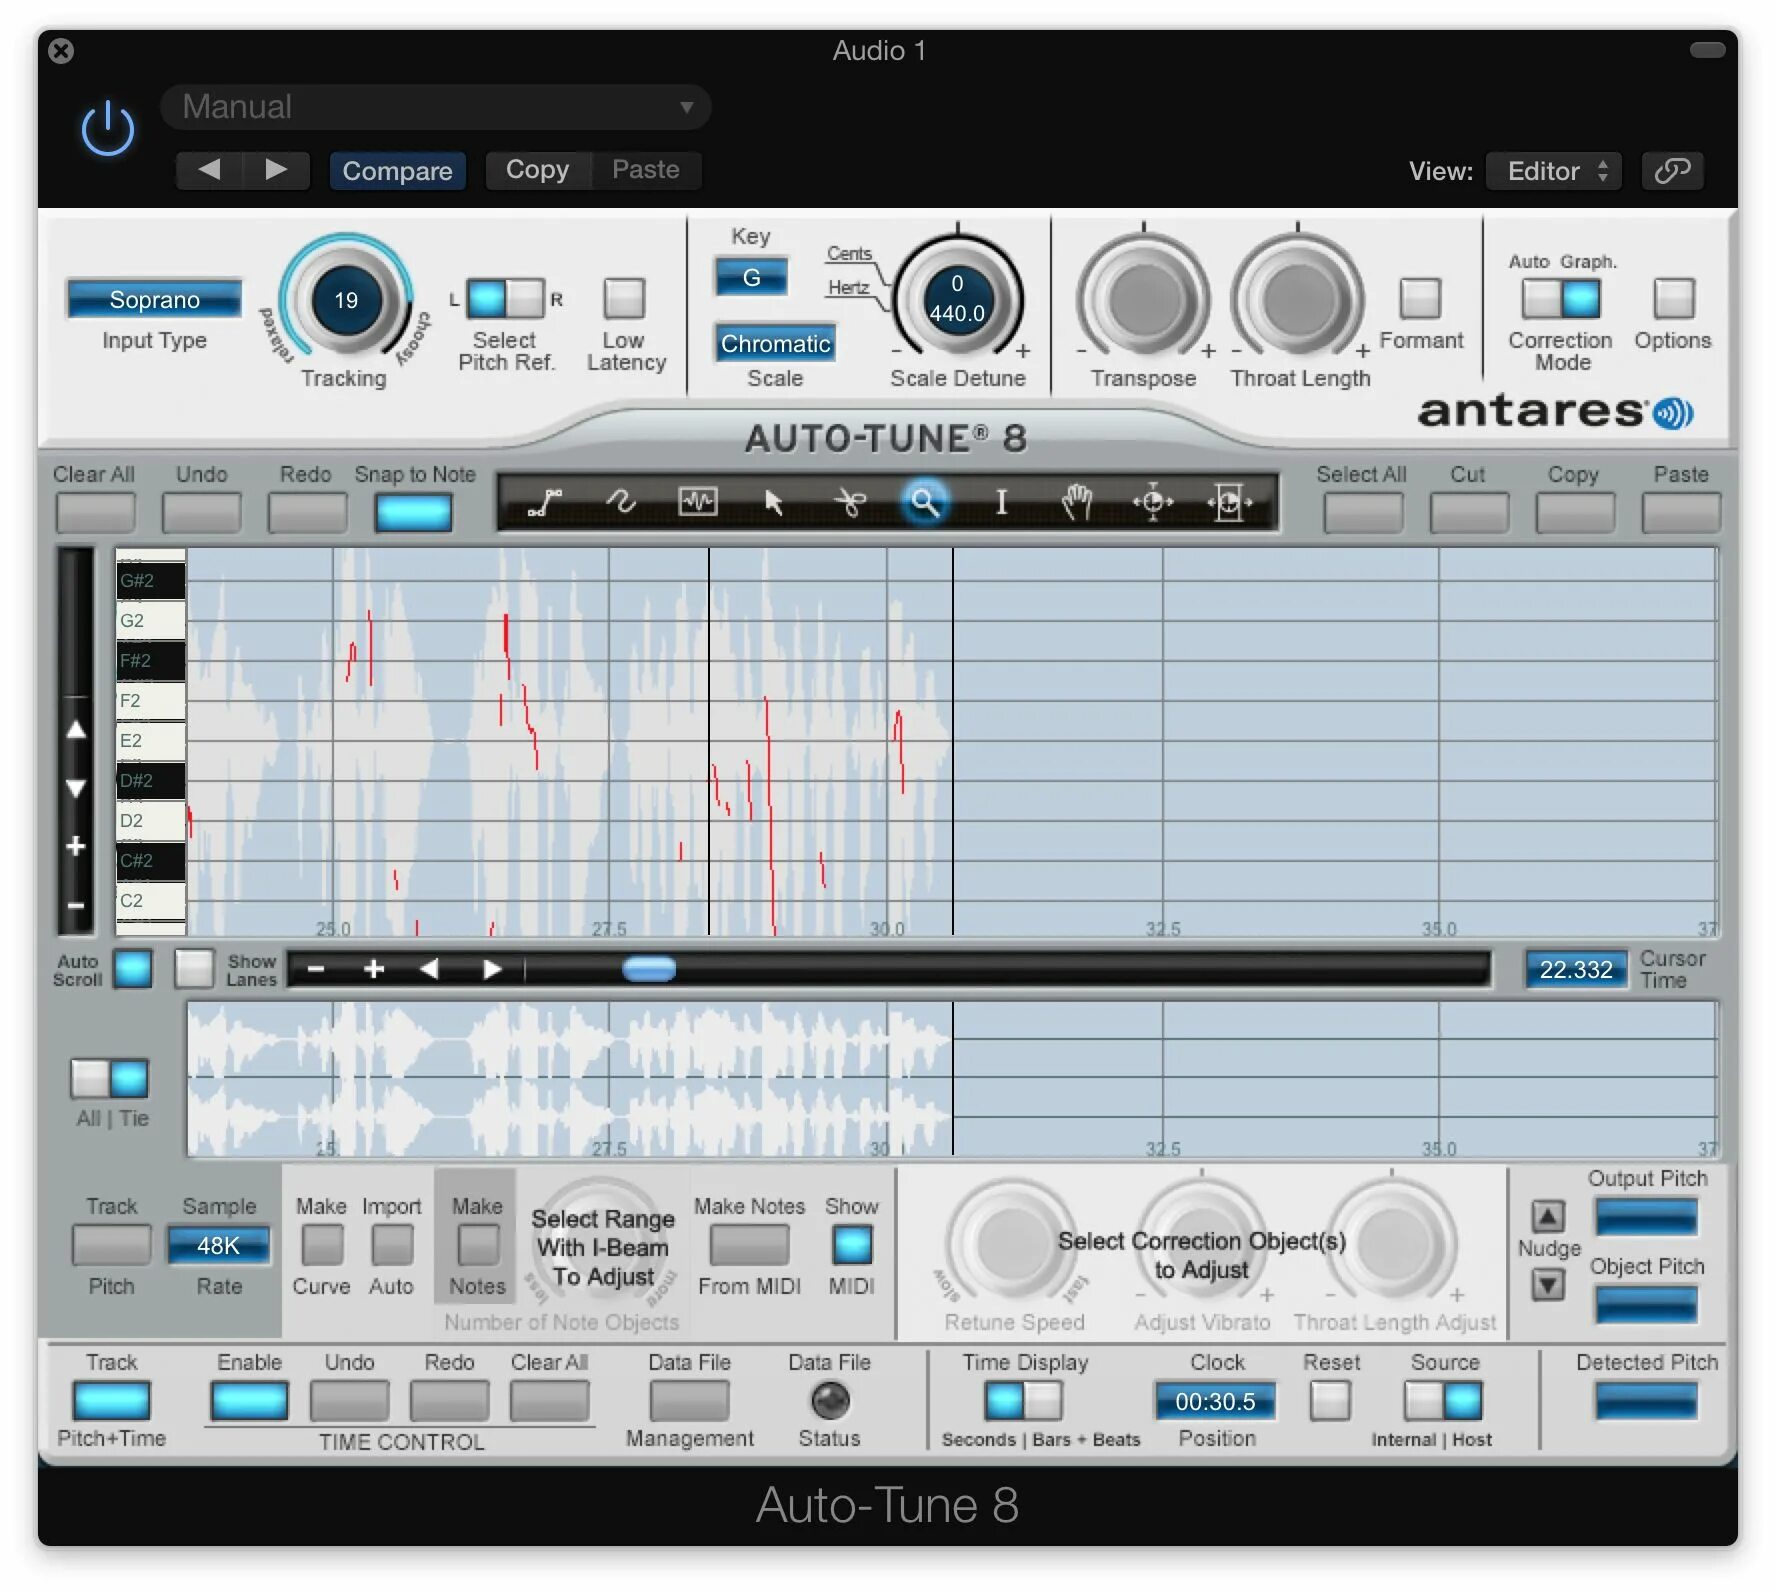Click the sidechain link icon beside View
The image size is (1776, 1592).
pyautogui.click(x=1673, y=171)
